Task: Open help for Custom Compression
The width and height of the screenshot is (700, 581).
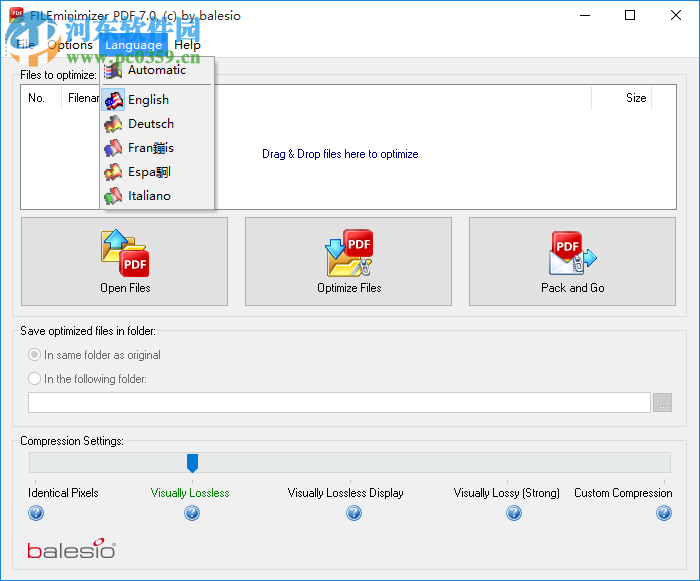Action: click(664, 513)
